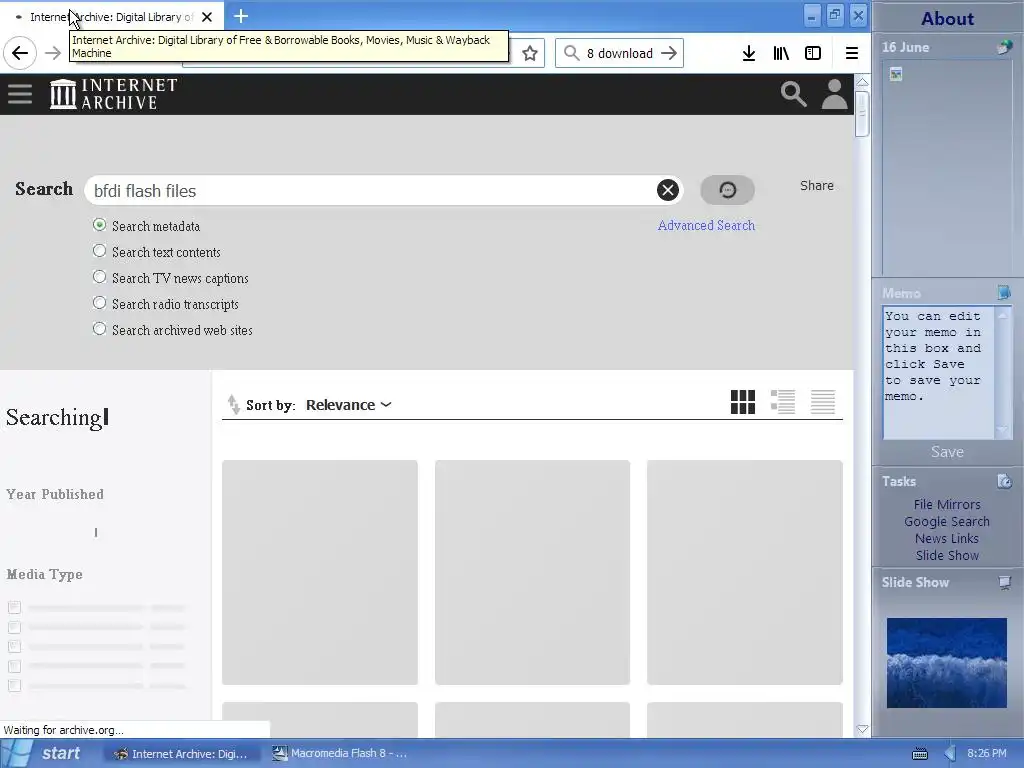1024x768 pixels.
Task: Switch to extended list view
Action: [x=782, y=402]
